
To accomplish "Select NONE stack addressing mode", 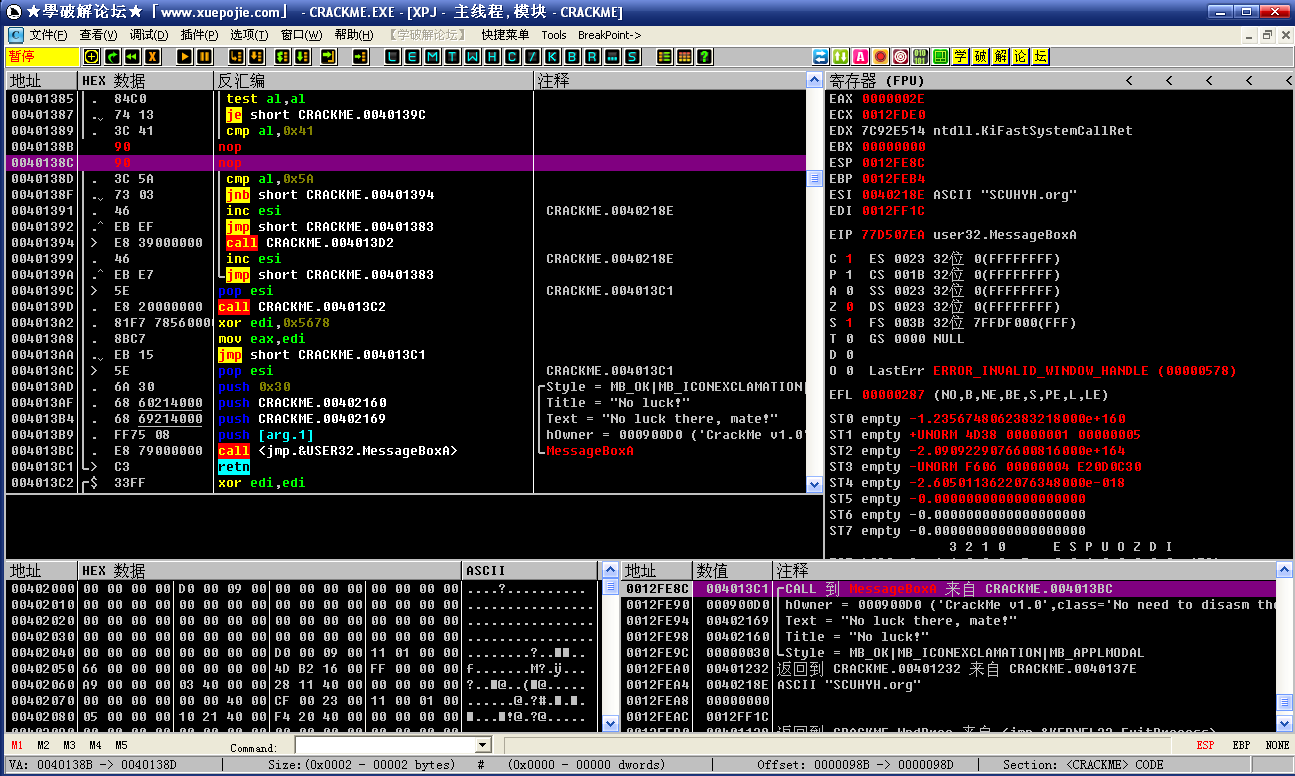I will [1277, 746].
